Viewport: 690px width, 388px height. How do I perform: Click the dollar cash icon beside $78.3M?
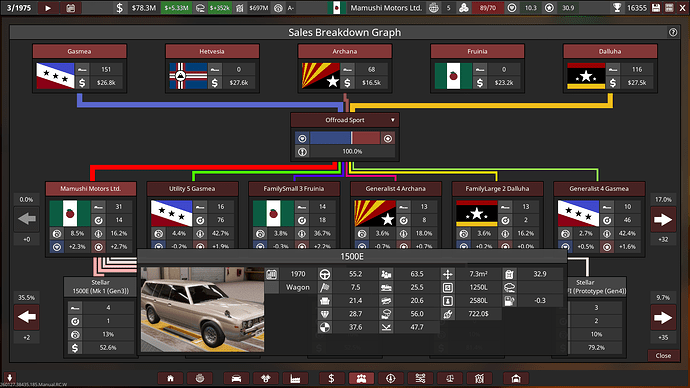pos(120,8)
